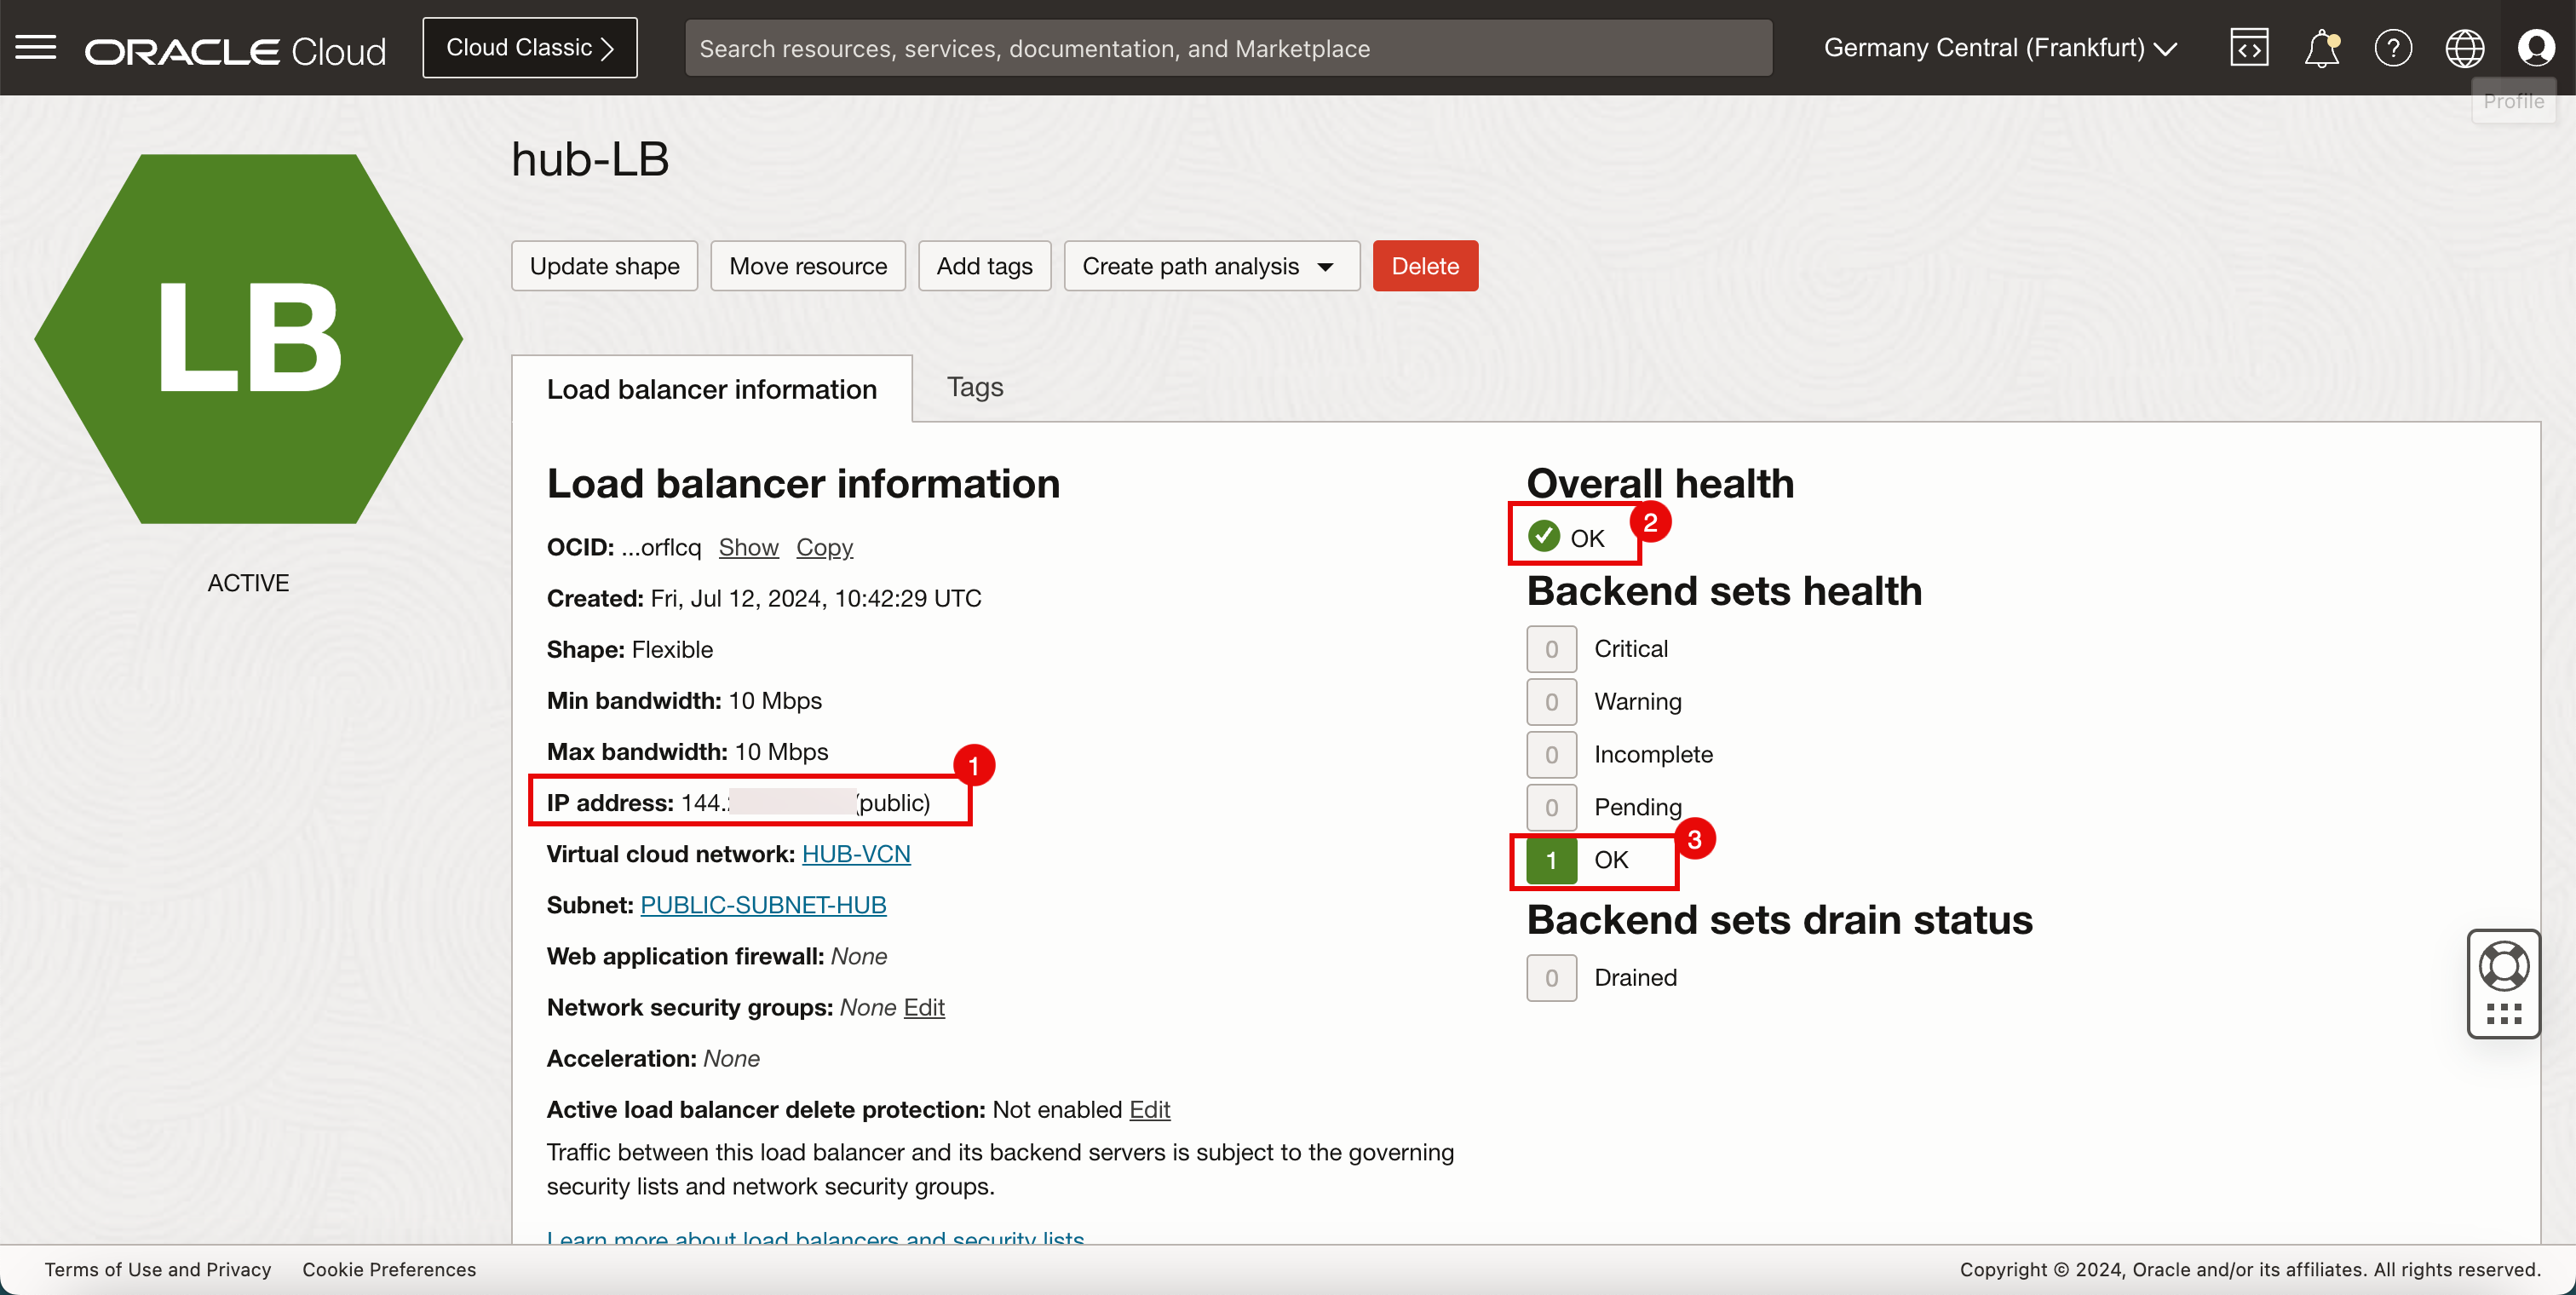Click the Oracle Cloud logo
This screenshot has width=2576, height=1295.
pyautogui.click(x=235, y=50)
